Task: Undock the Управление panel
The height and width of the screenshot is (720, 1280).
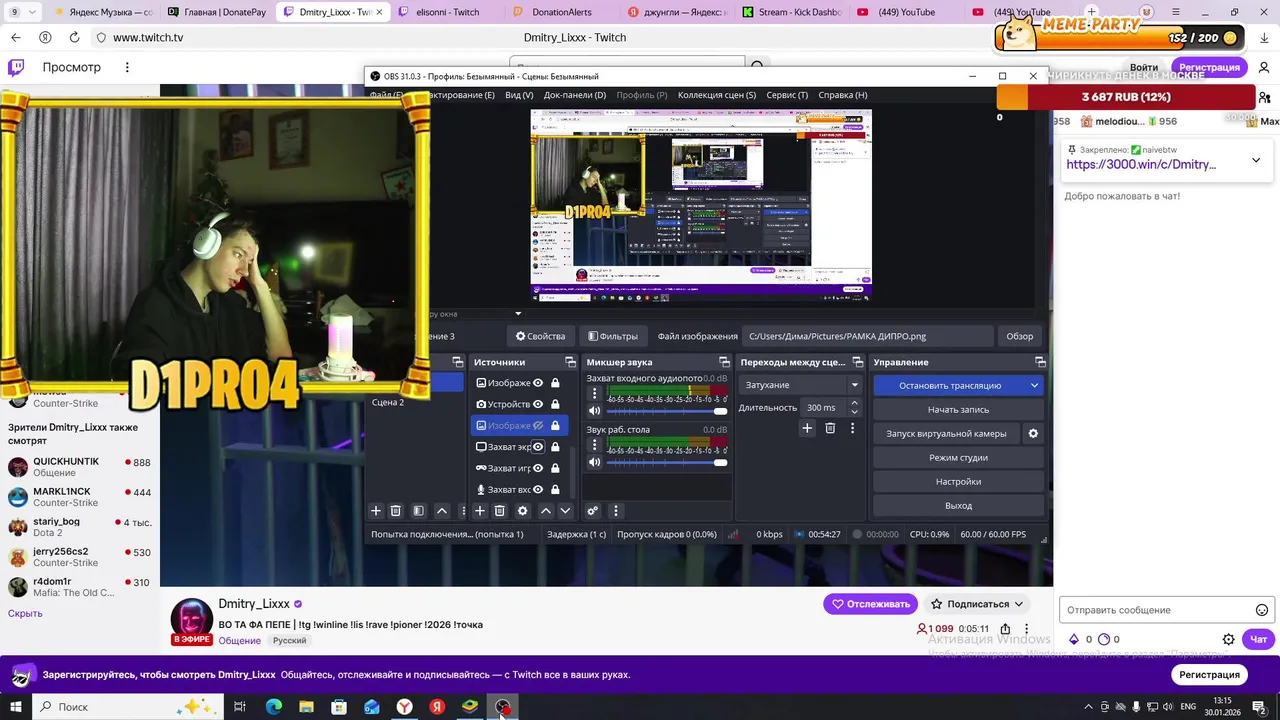Action: [1040, 362]
